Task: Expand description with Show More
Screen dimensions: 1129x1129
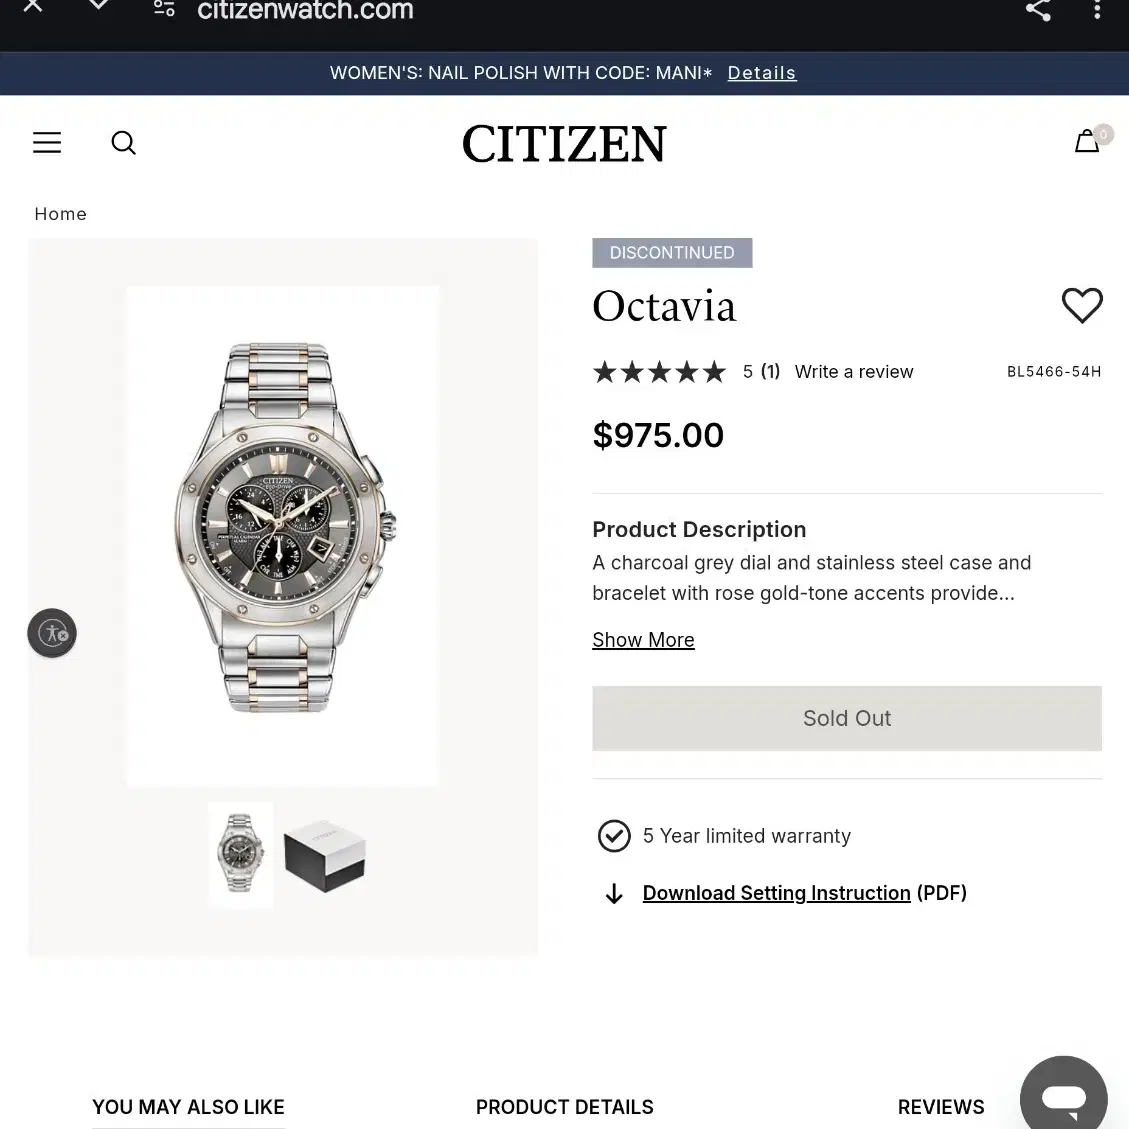Action: [x=643, y=640]
